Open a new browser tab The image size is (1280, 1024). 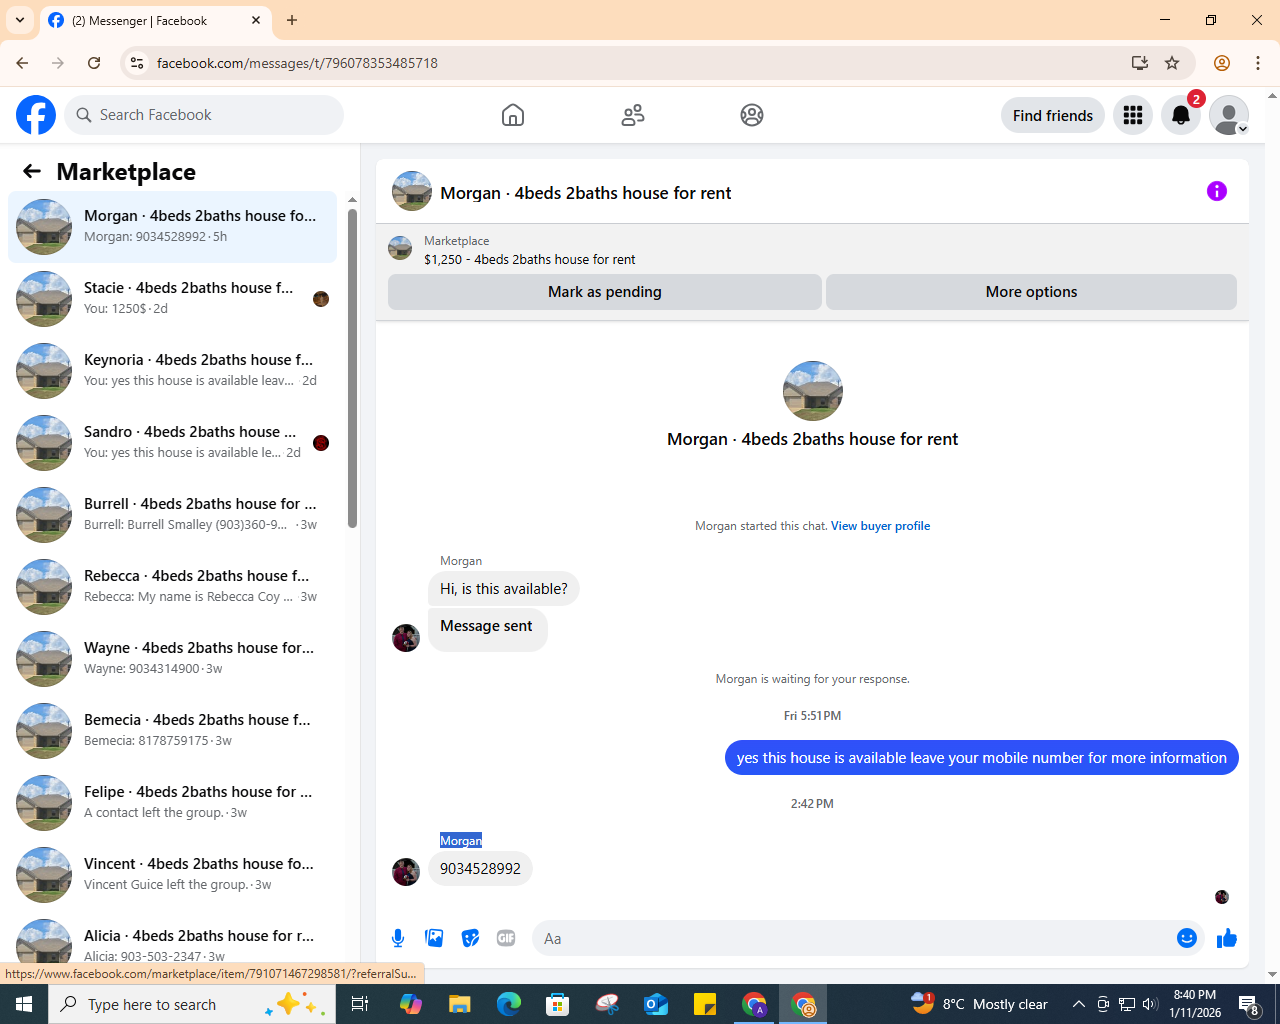292,20
